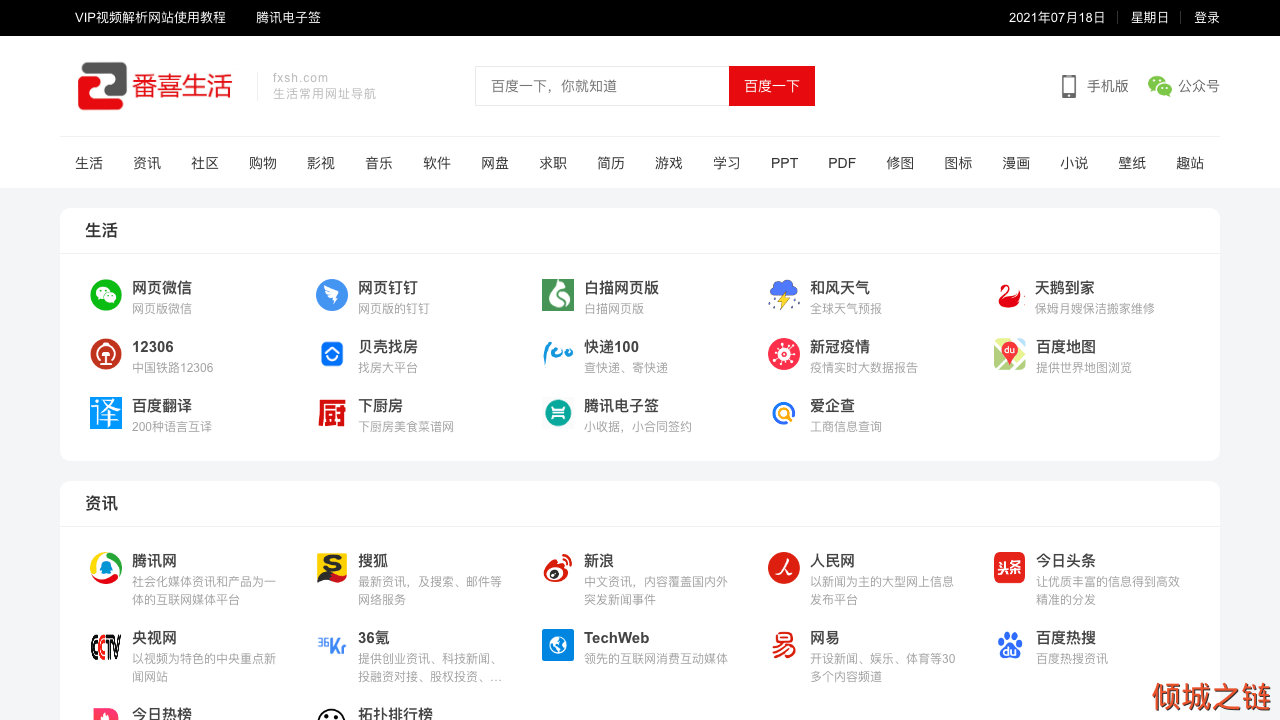Screen dimensions: 1280x720
Task: Open the 音乐 category
Action: click(379, 163)
